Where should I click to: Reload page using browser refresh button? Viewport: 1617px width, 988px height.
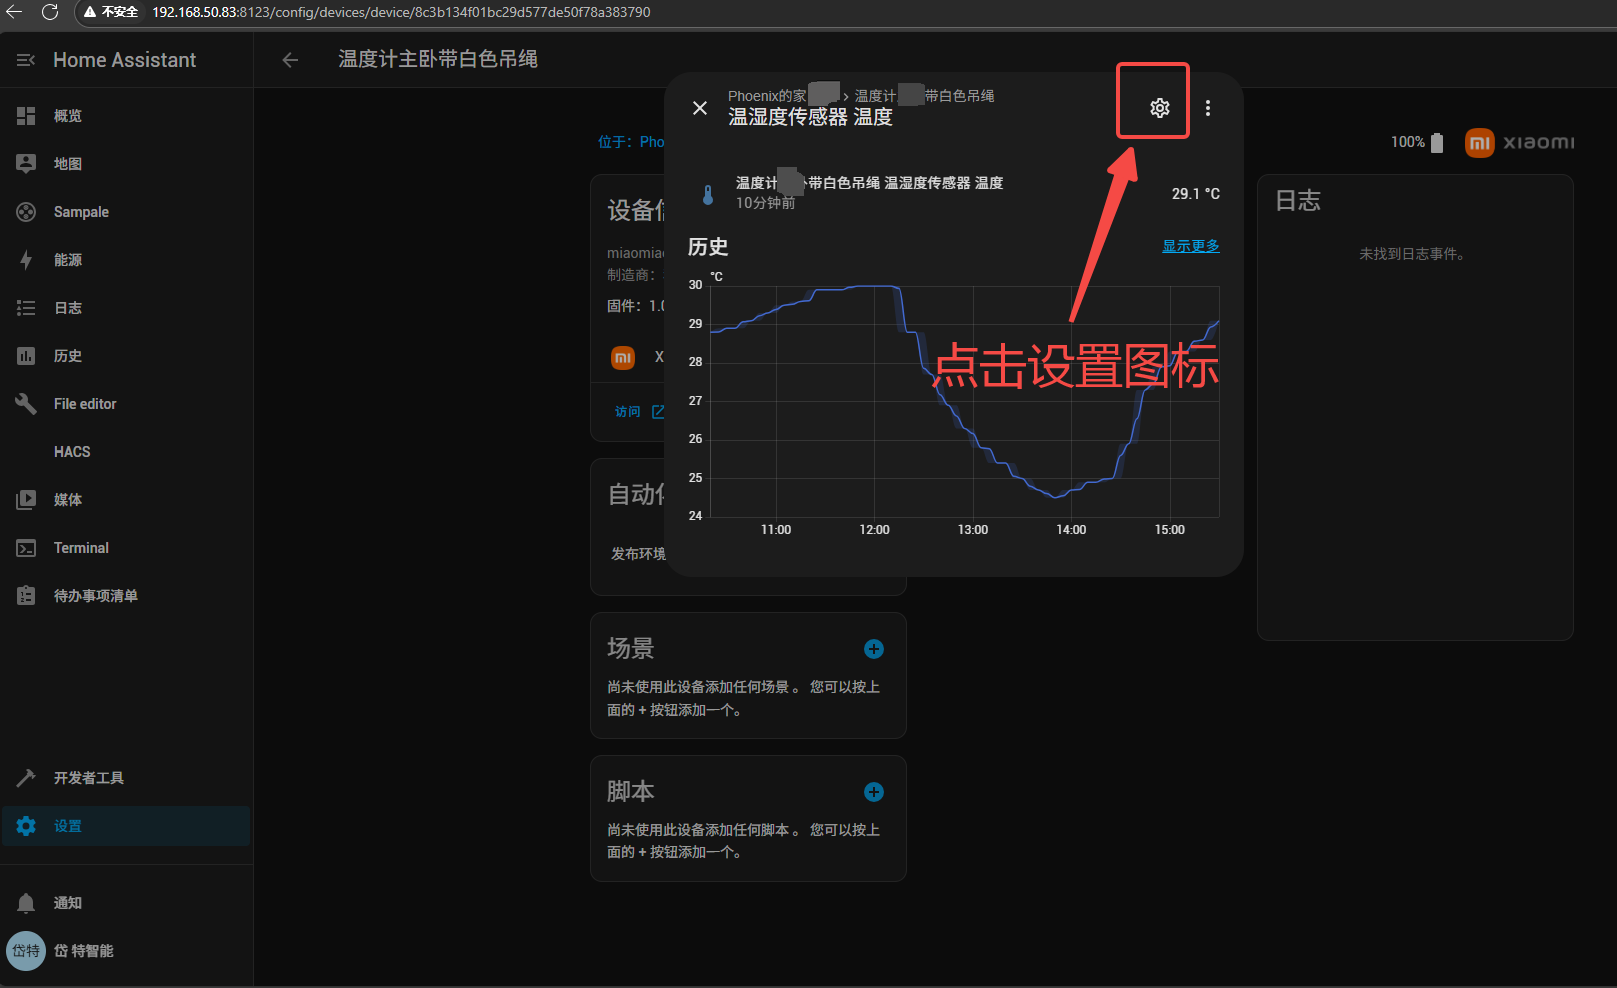[x=50, y=12]
